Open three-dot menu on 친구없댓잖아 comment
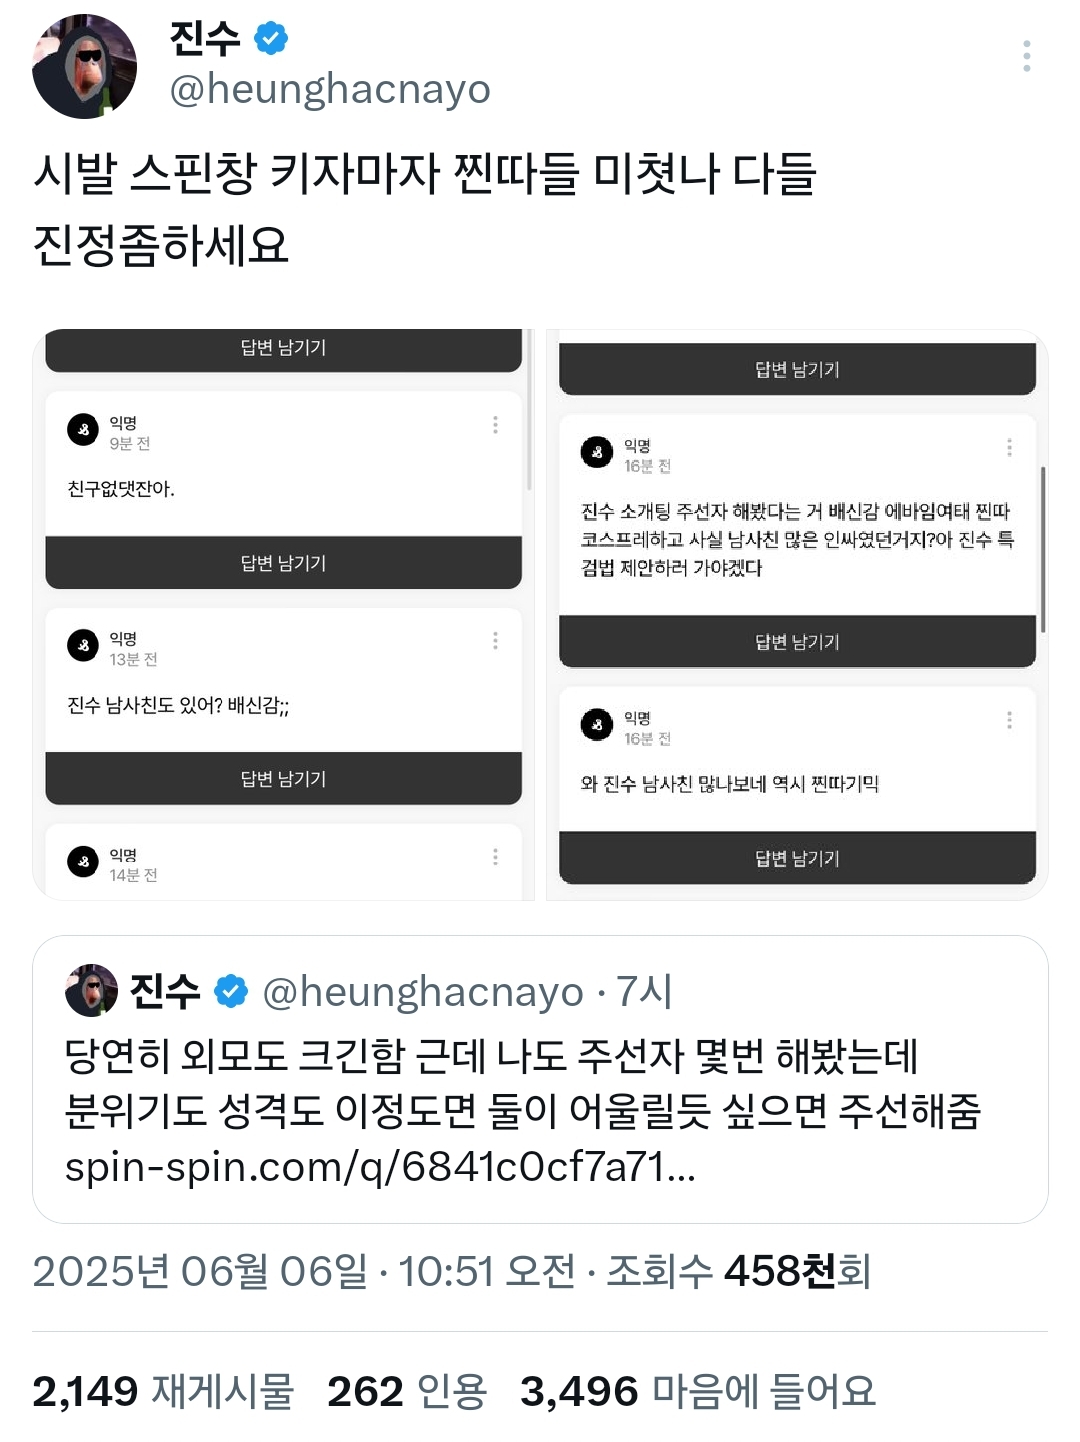Viewport: 1080px width, 1442px height. tap(495, 425)
